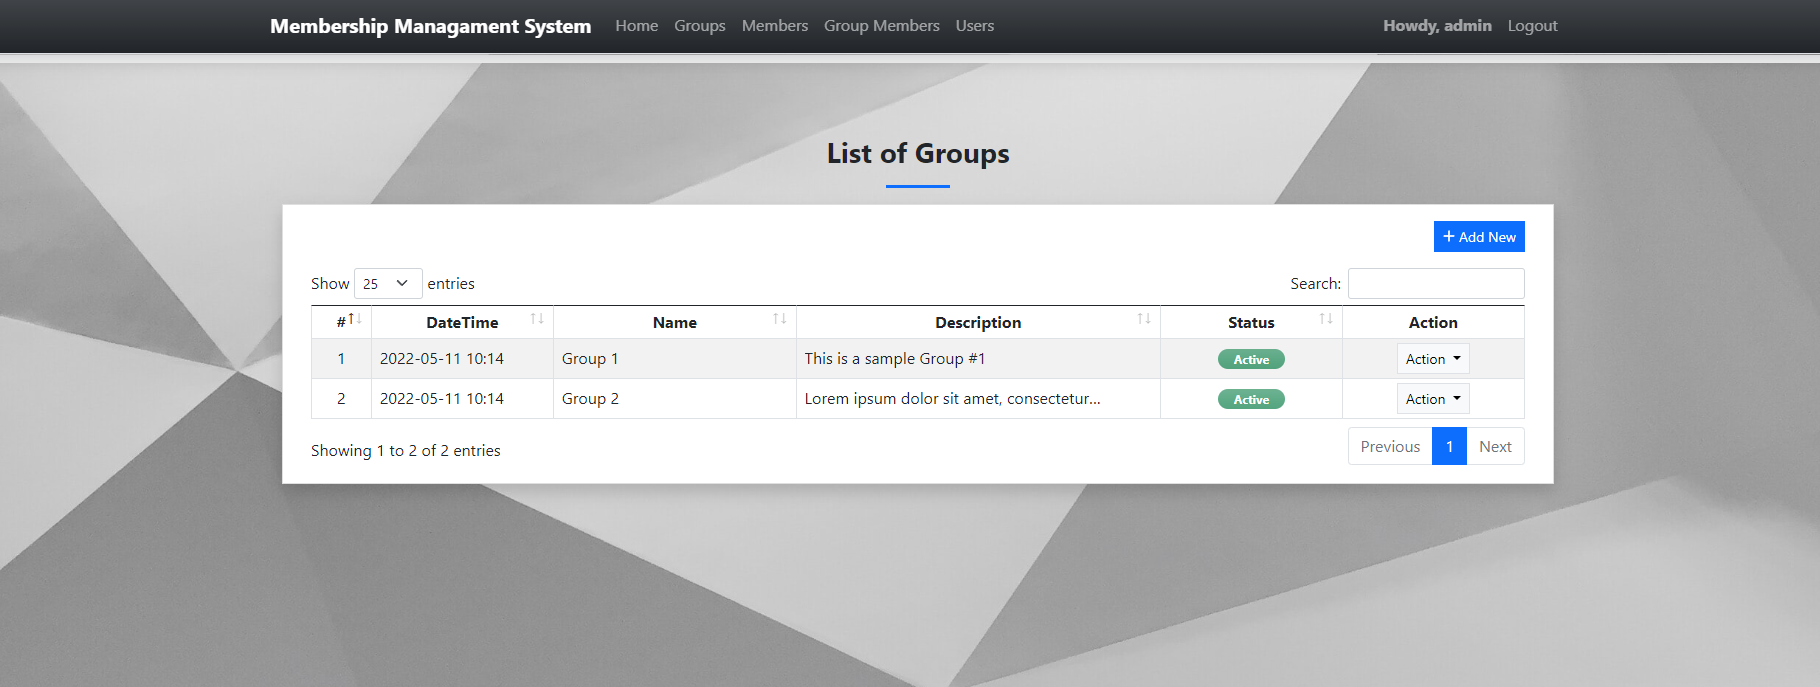
Task: Click the Logout link
Action: coord(1532,26)
